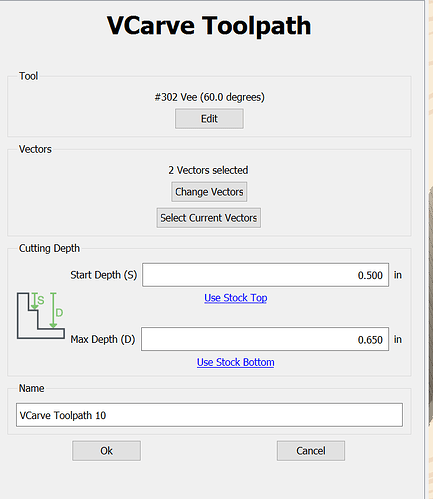Screen dimensions: 433x499
Task: Focus the Max Depth (D) field
Action: 265,339
